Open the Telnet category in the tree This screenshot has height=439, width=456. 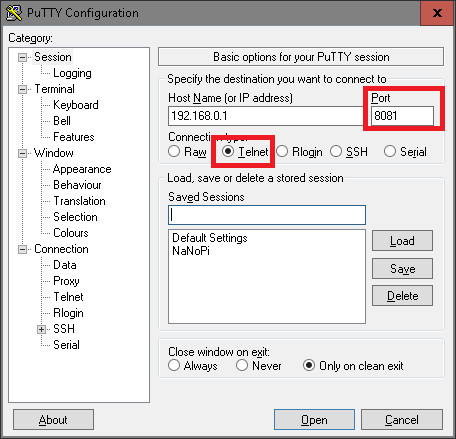tap(68, 297)
